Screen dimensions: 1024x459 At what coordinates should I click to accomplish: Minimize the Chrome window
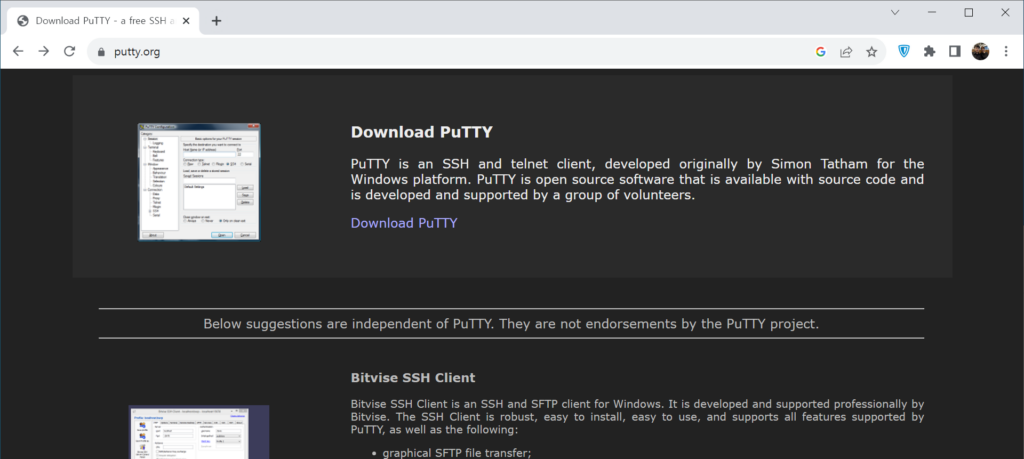click(932, 12)
